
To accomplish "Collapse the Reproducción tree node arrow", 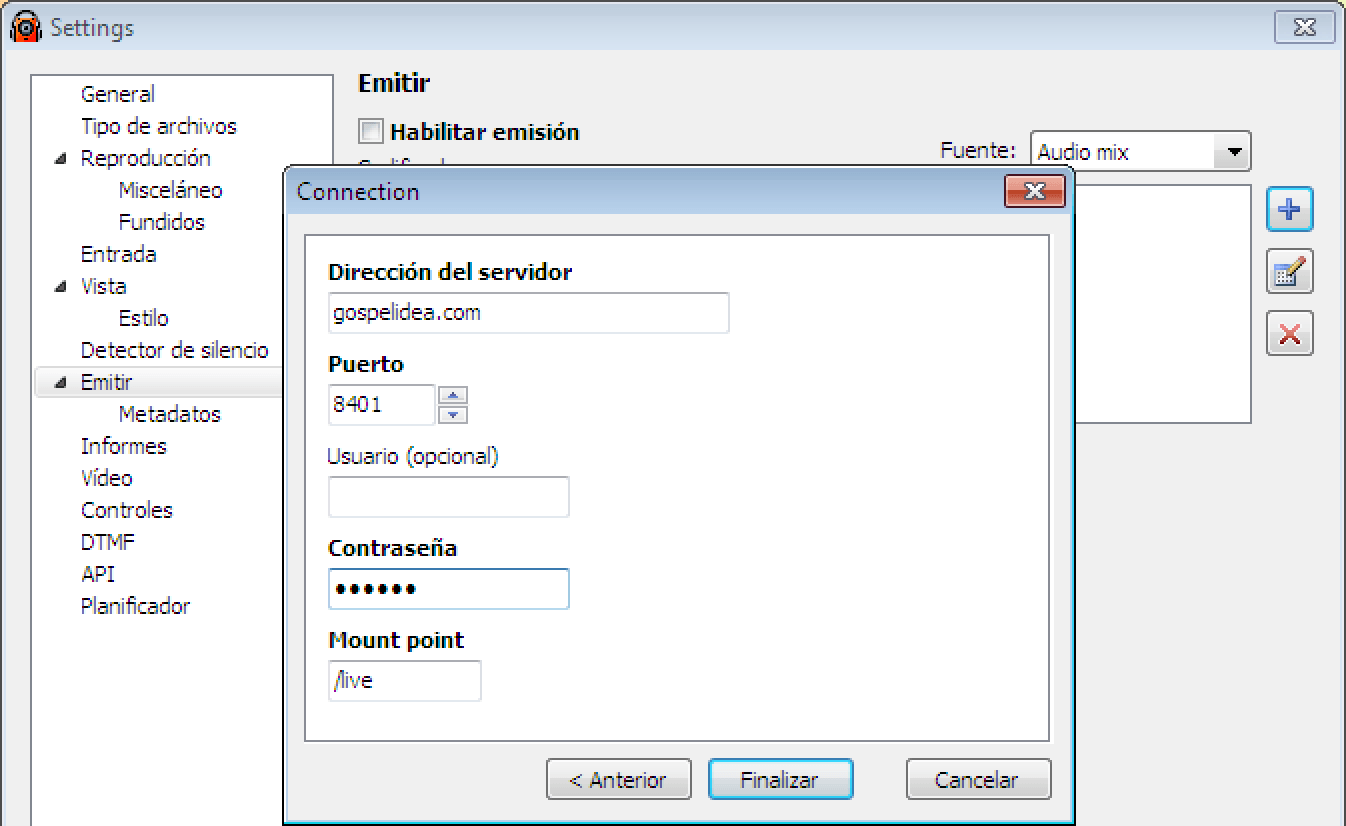I will pyautogui.click(x=62, y=159).
